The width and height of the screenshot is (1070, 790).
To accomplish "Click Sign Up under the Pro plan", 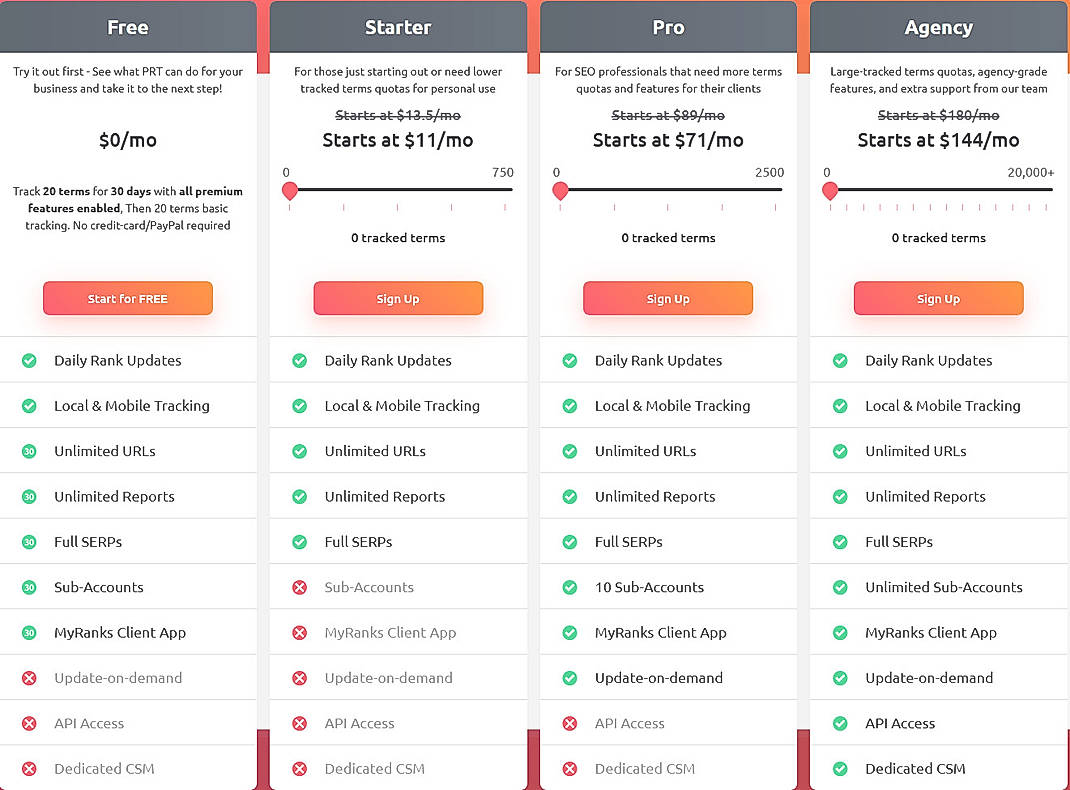I will (x=668, y=298).
